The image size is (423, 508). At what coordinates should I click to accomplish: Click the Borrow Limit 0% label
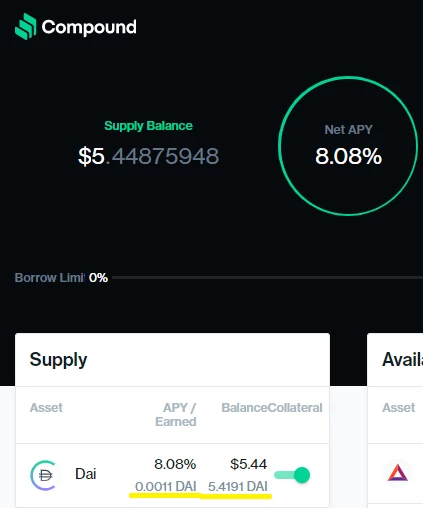pos(61,278)
